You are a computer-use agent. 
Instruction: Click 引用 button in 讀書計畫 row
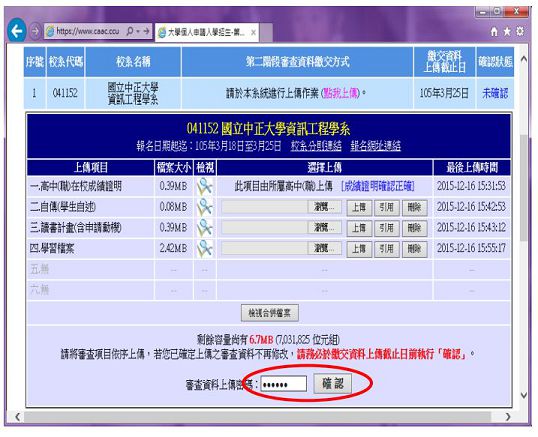pyautogui.click(x=387, y=228)
